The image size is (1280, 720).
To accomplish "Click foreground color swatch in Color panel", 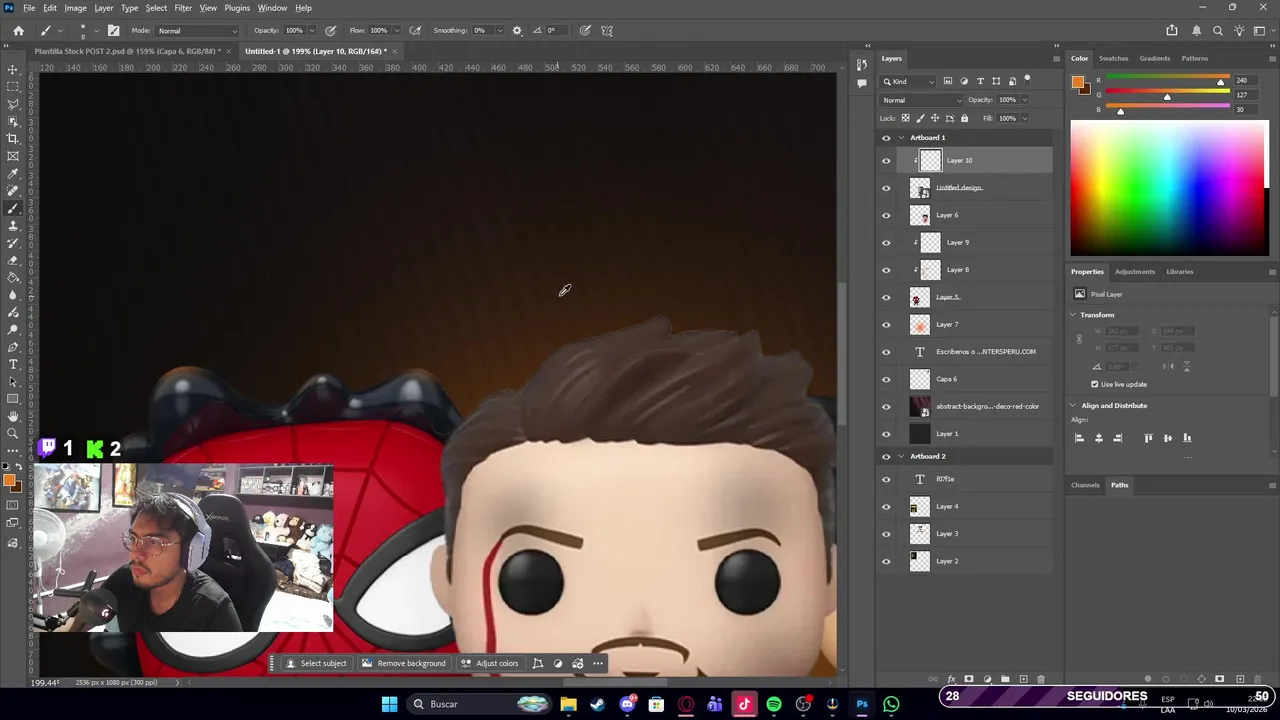I will point(1077,83).
